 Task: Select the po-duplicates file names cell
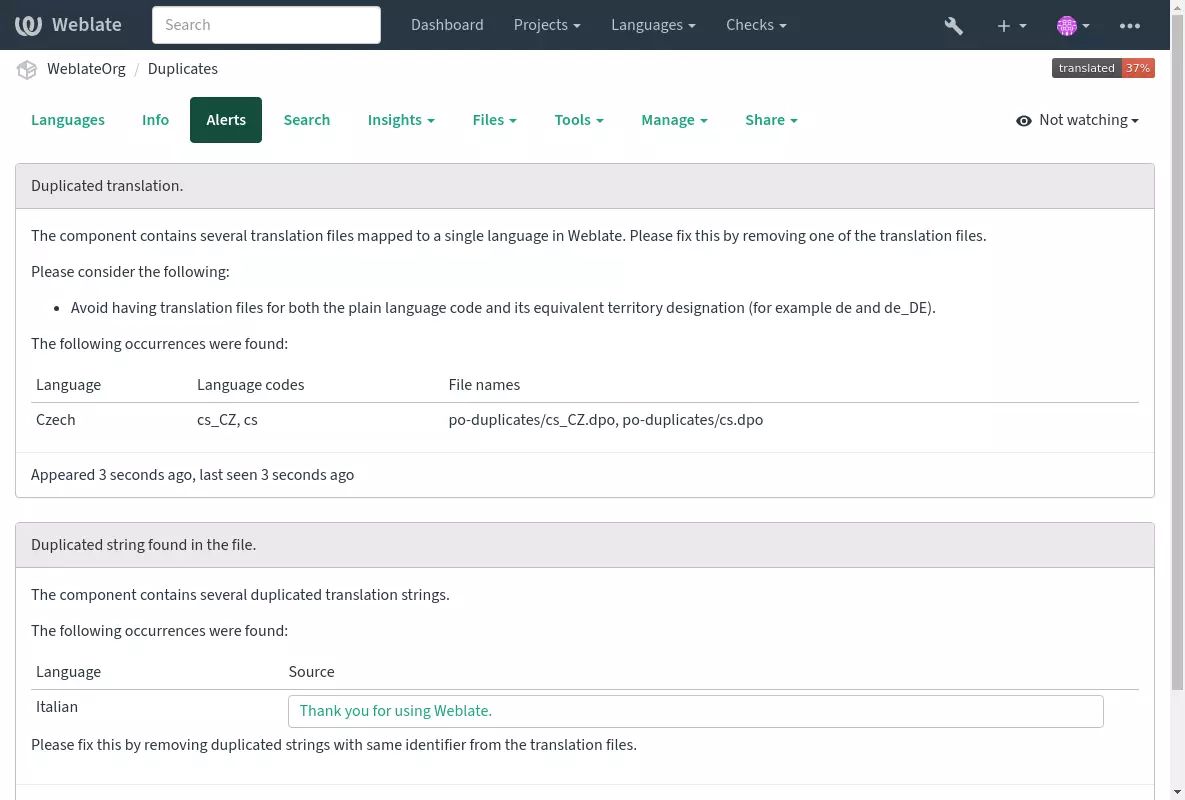click(x=605, y=420)
